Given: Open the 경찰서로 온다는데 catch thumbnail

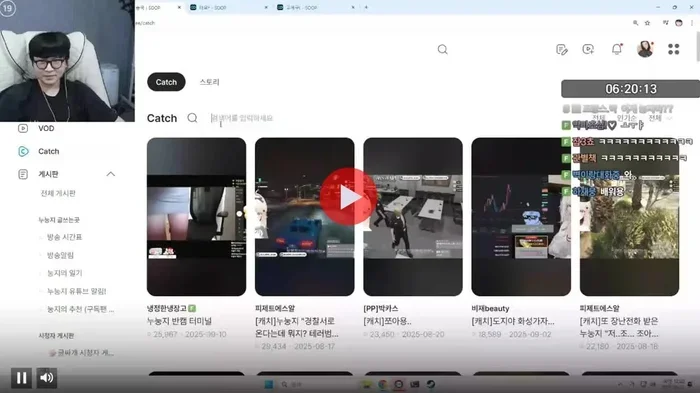Looking at the screenshot, I should pos(304,217).
